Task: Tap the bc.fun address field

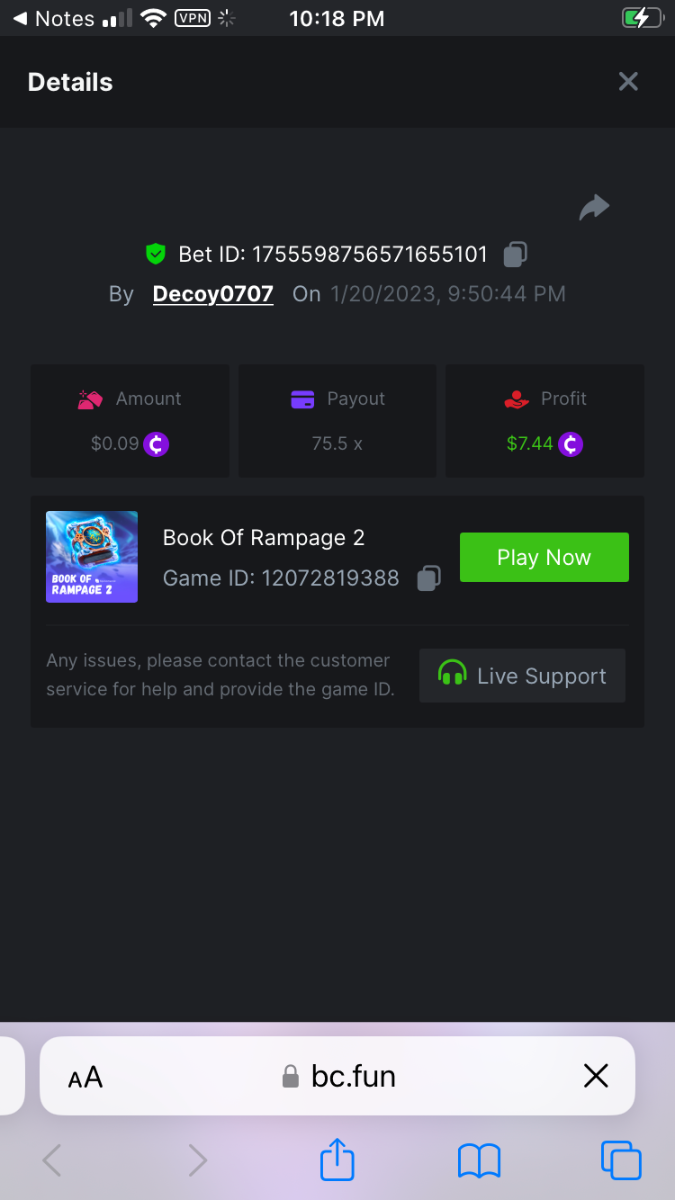Action: point(340,1076)
